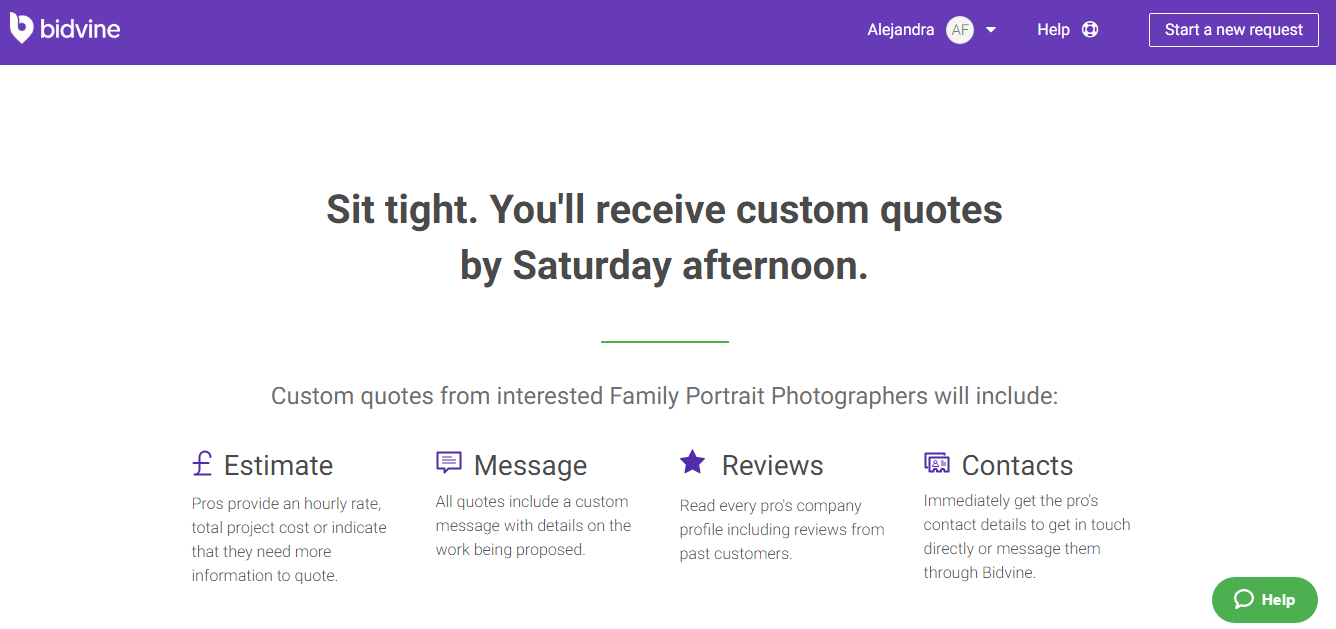This screenshot has height=629, width=1336.
Task: Expand the Alejandra account dropdown arrow
Action: 991,30
